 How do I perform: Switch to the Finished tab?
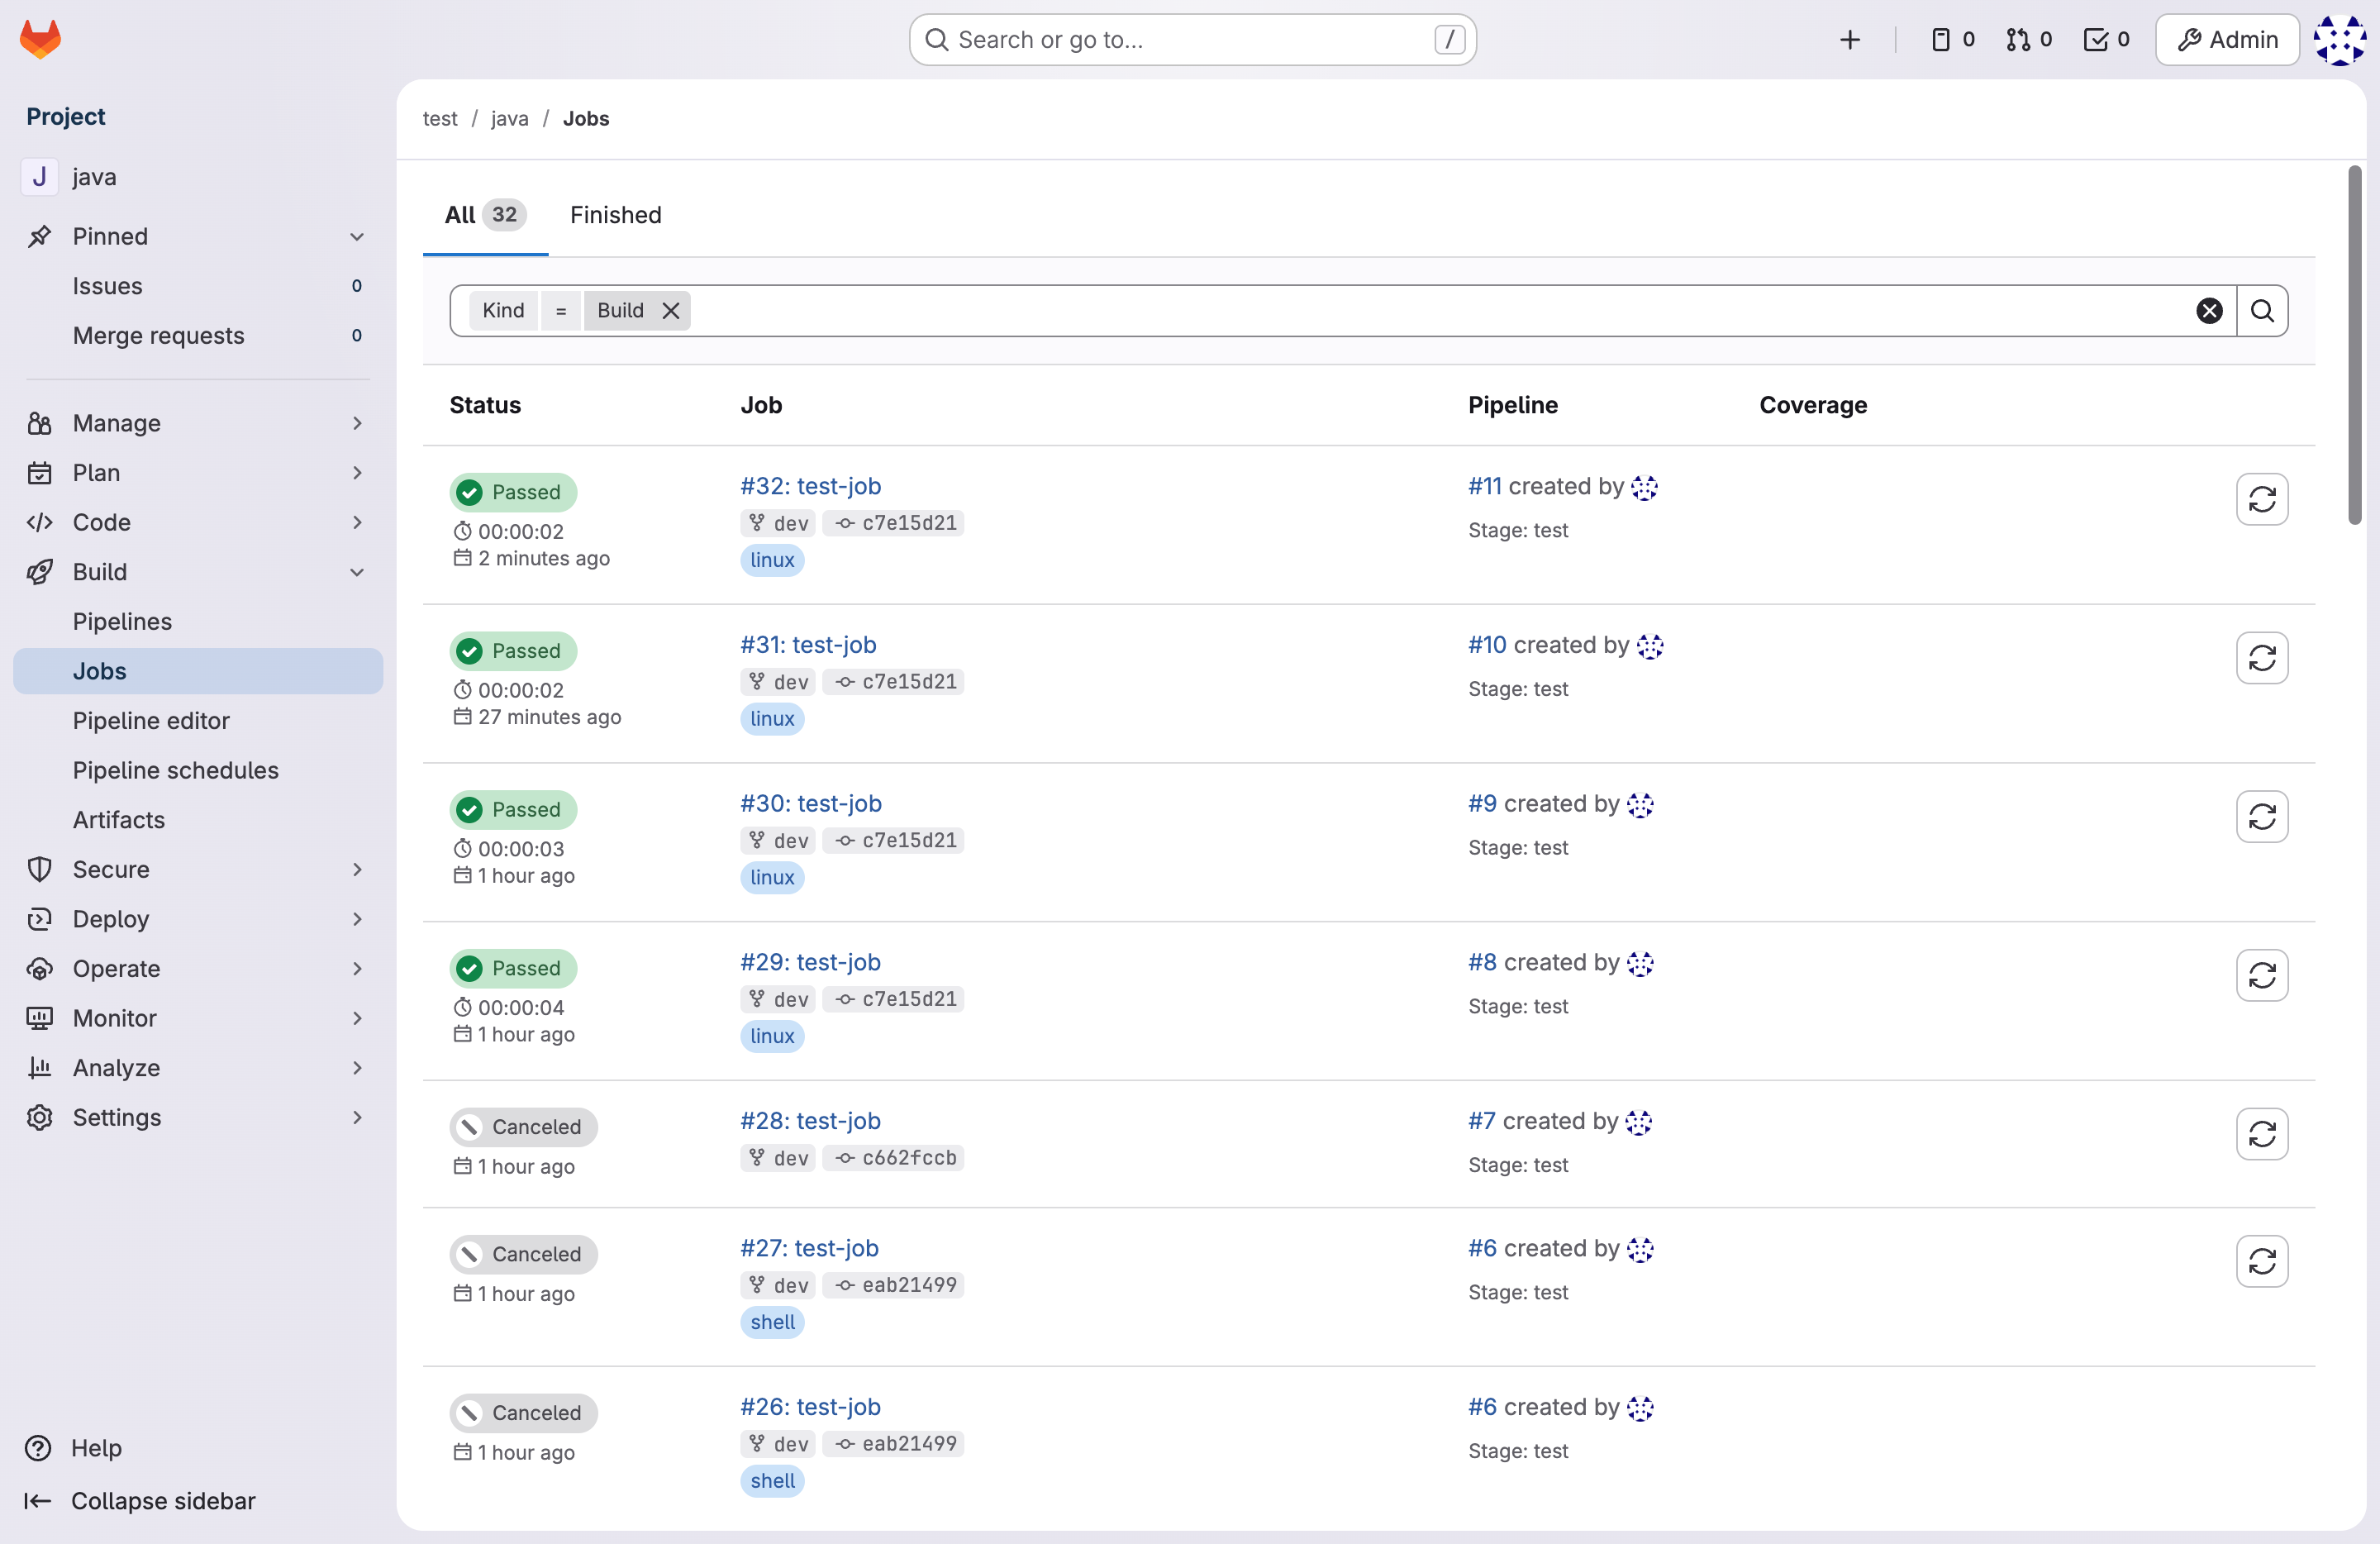coord(615,214)
